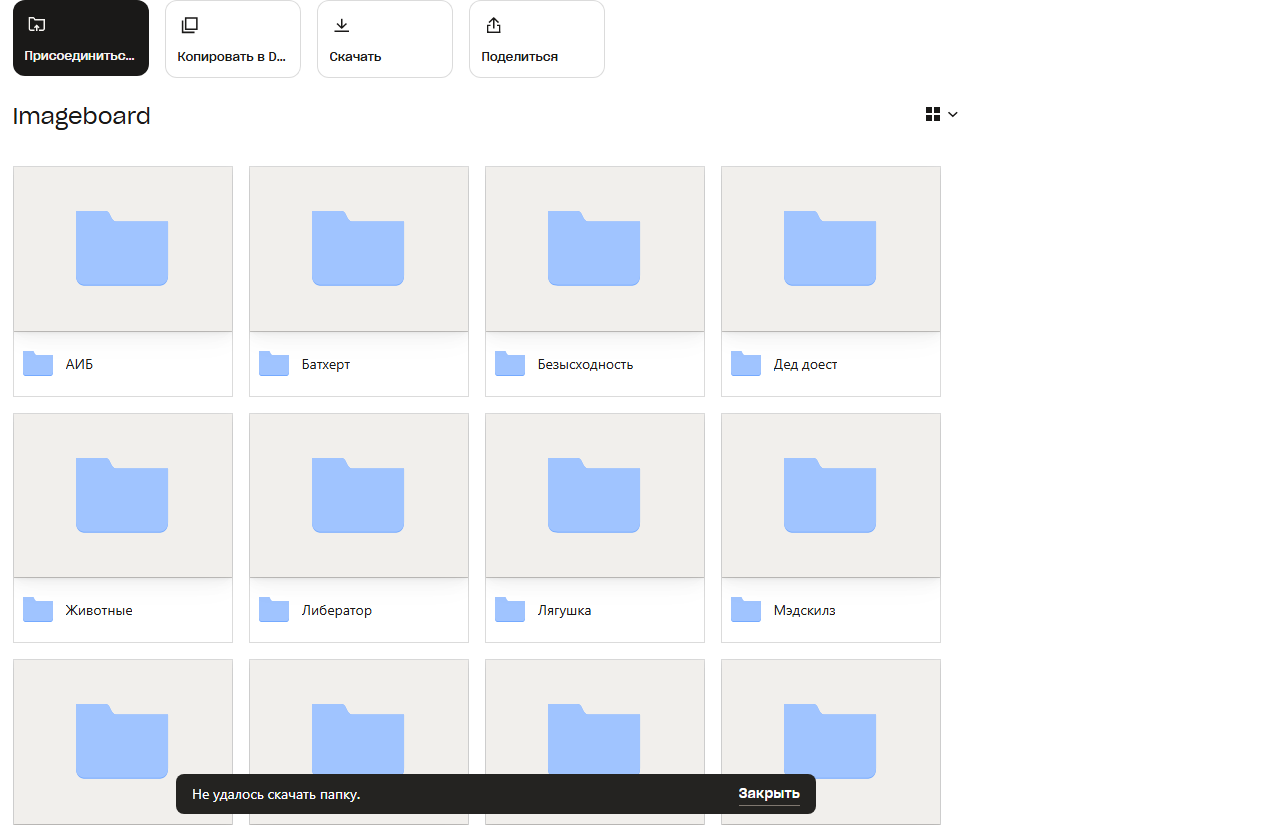
Task: Open the Мэдскилз folder thumbnail
Action: (x=831, y=495)
